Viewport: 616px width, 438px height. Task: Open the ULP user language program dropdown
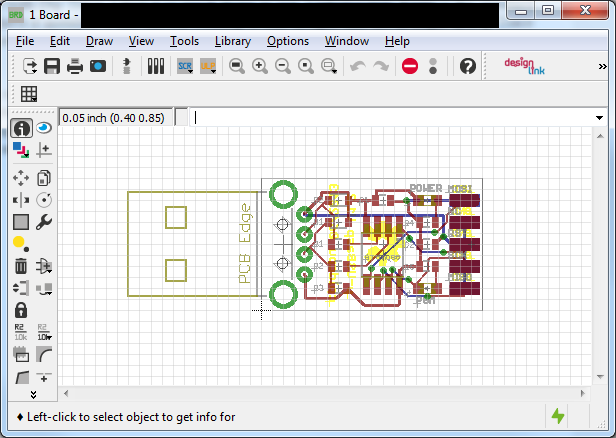coord(208,66)
